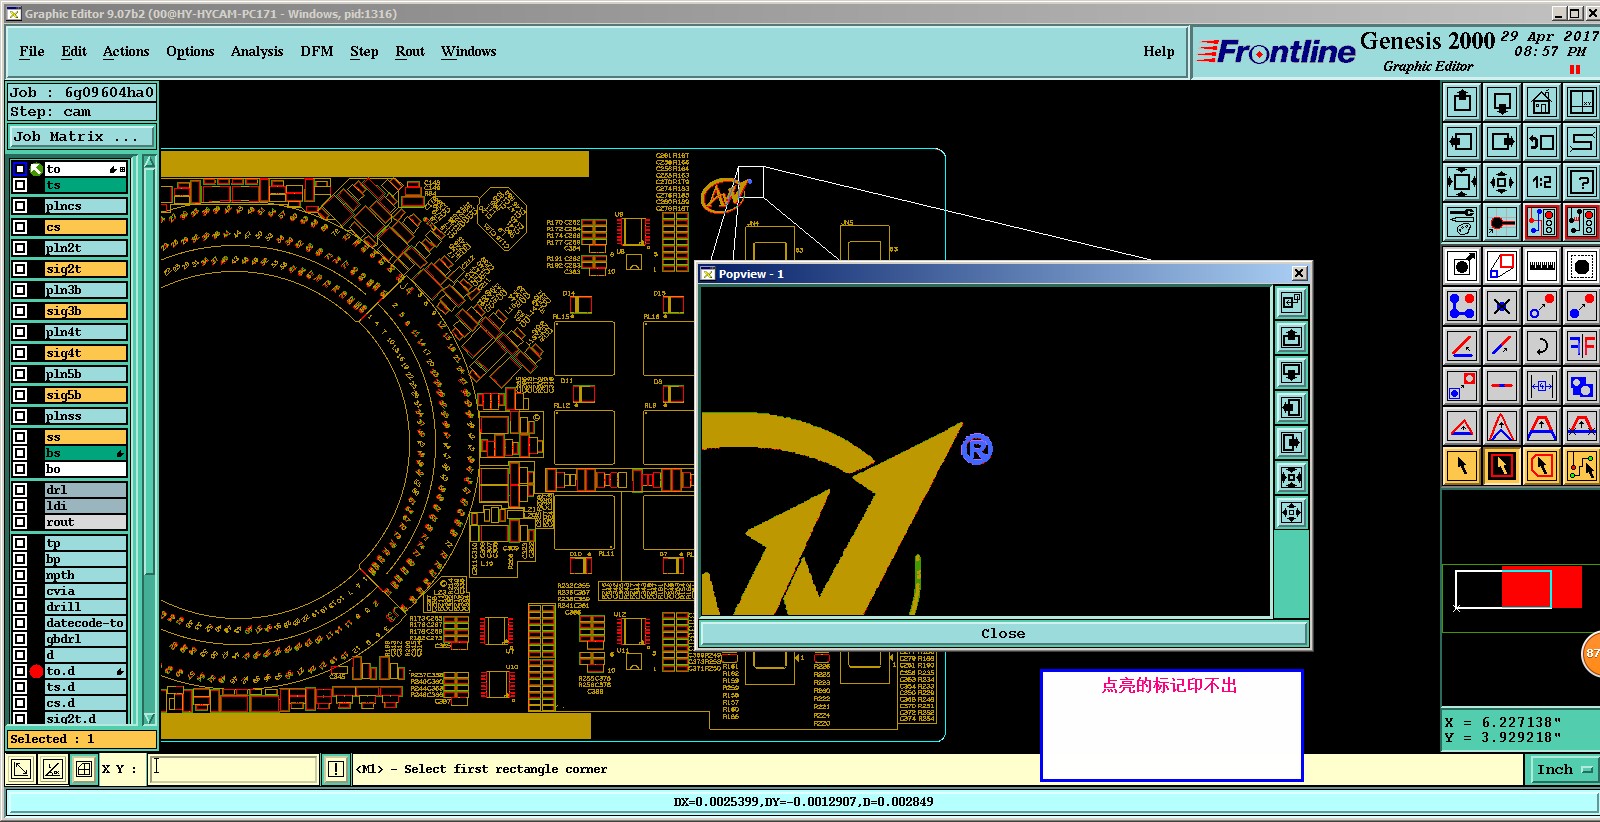Click the mirrored F flip icon
This screenshot has height=822, width=1600.
tap(1581, 346)
